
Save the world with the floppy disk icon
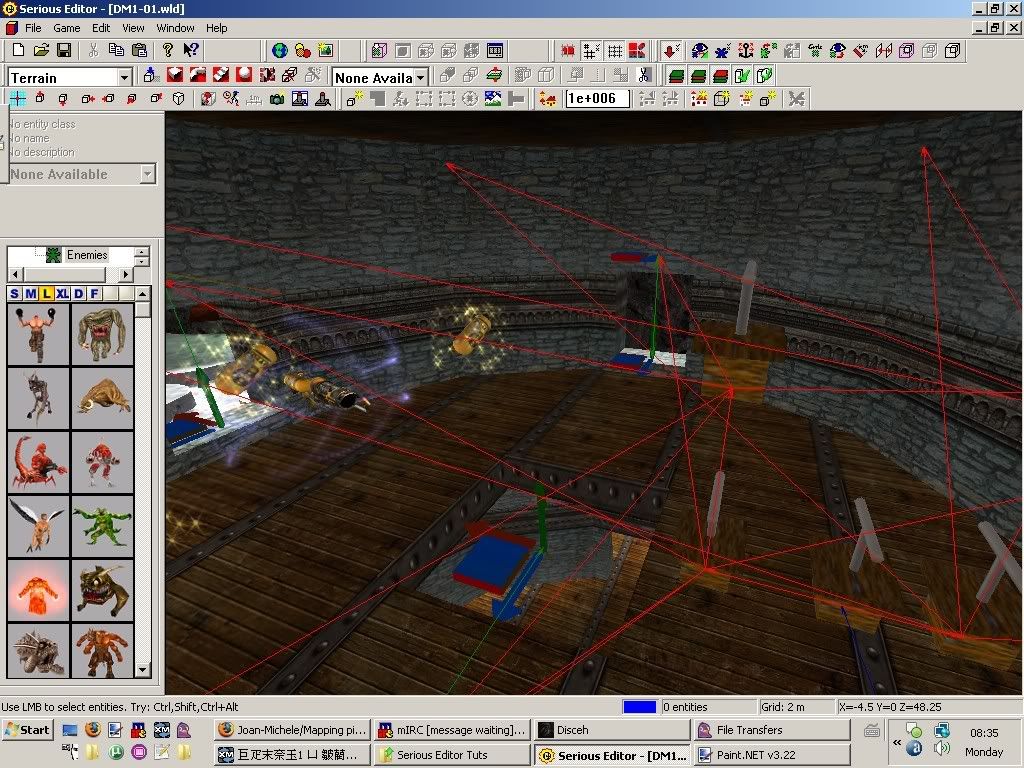[64, 50]
